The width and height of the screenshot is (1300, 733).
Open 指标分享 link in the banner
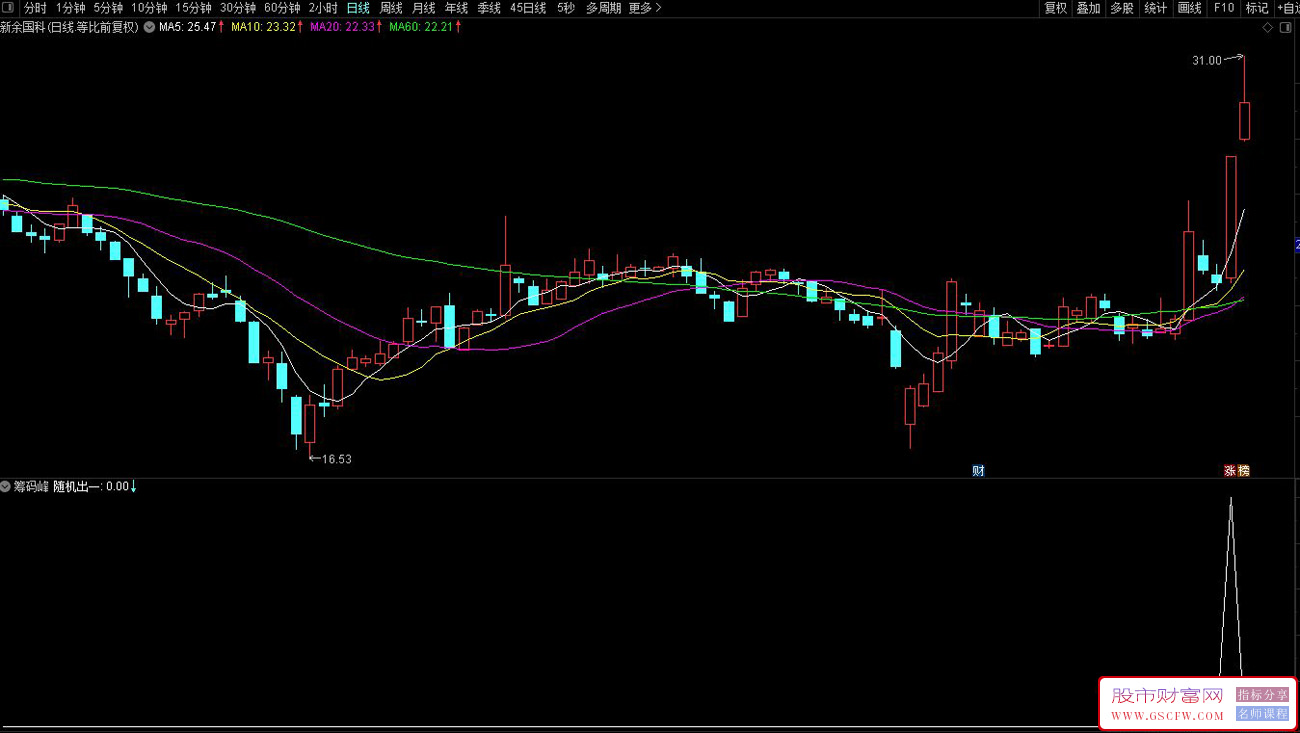tap(1262, 694)
